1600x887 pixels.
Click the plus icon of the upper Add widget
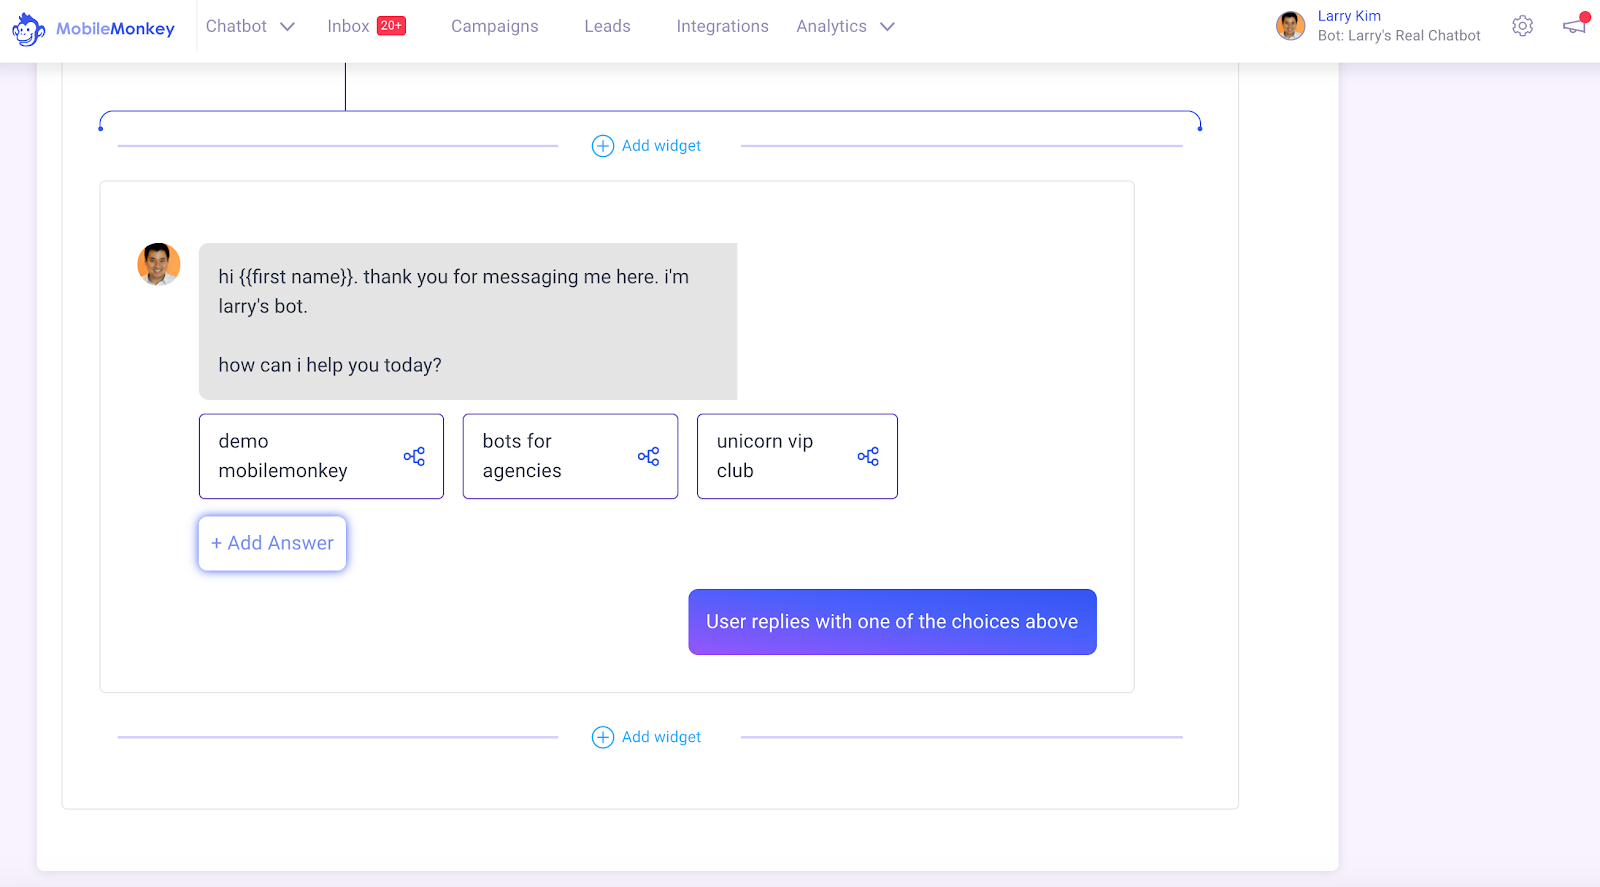coord(603,146)
